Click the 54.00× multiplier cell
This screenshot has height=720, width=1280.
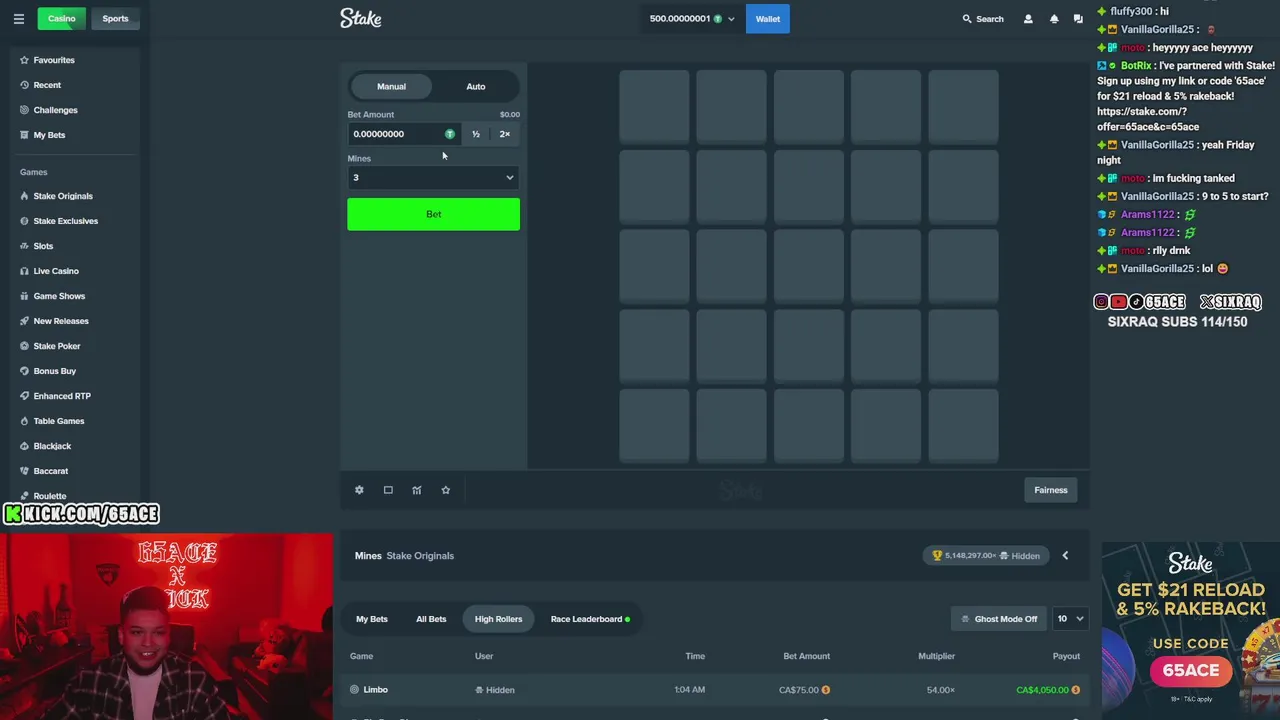pyautogui.click(x=940, y=690)
